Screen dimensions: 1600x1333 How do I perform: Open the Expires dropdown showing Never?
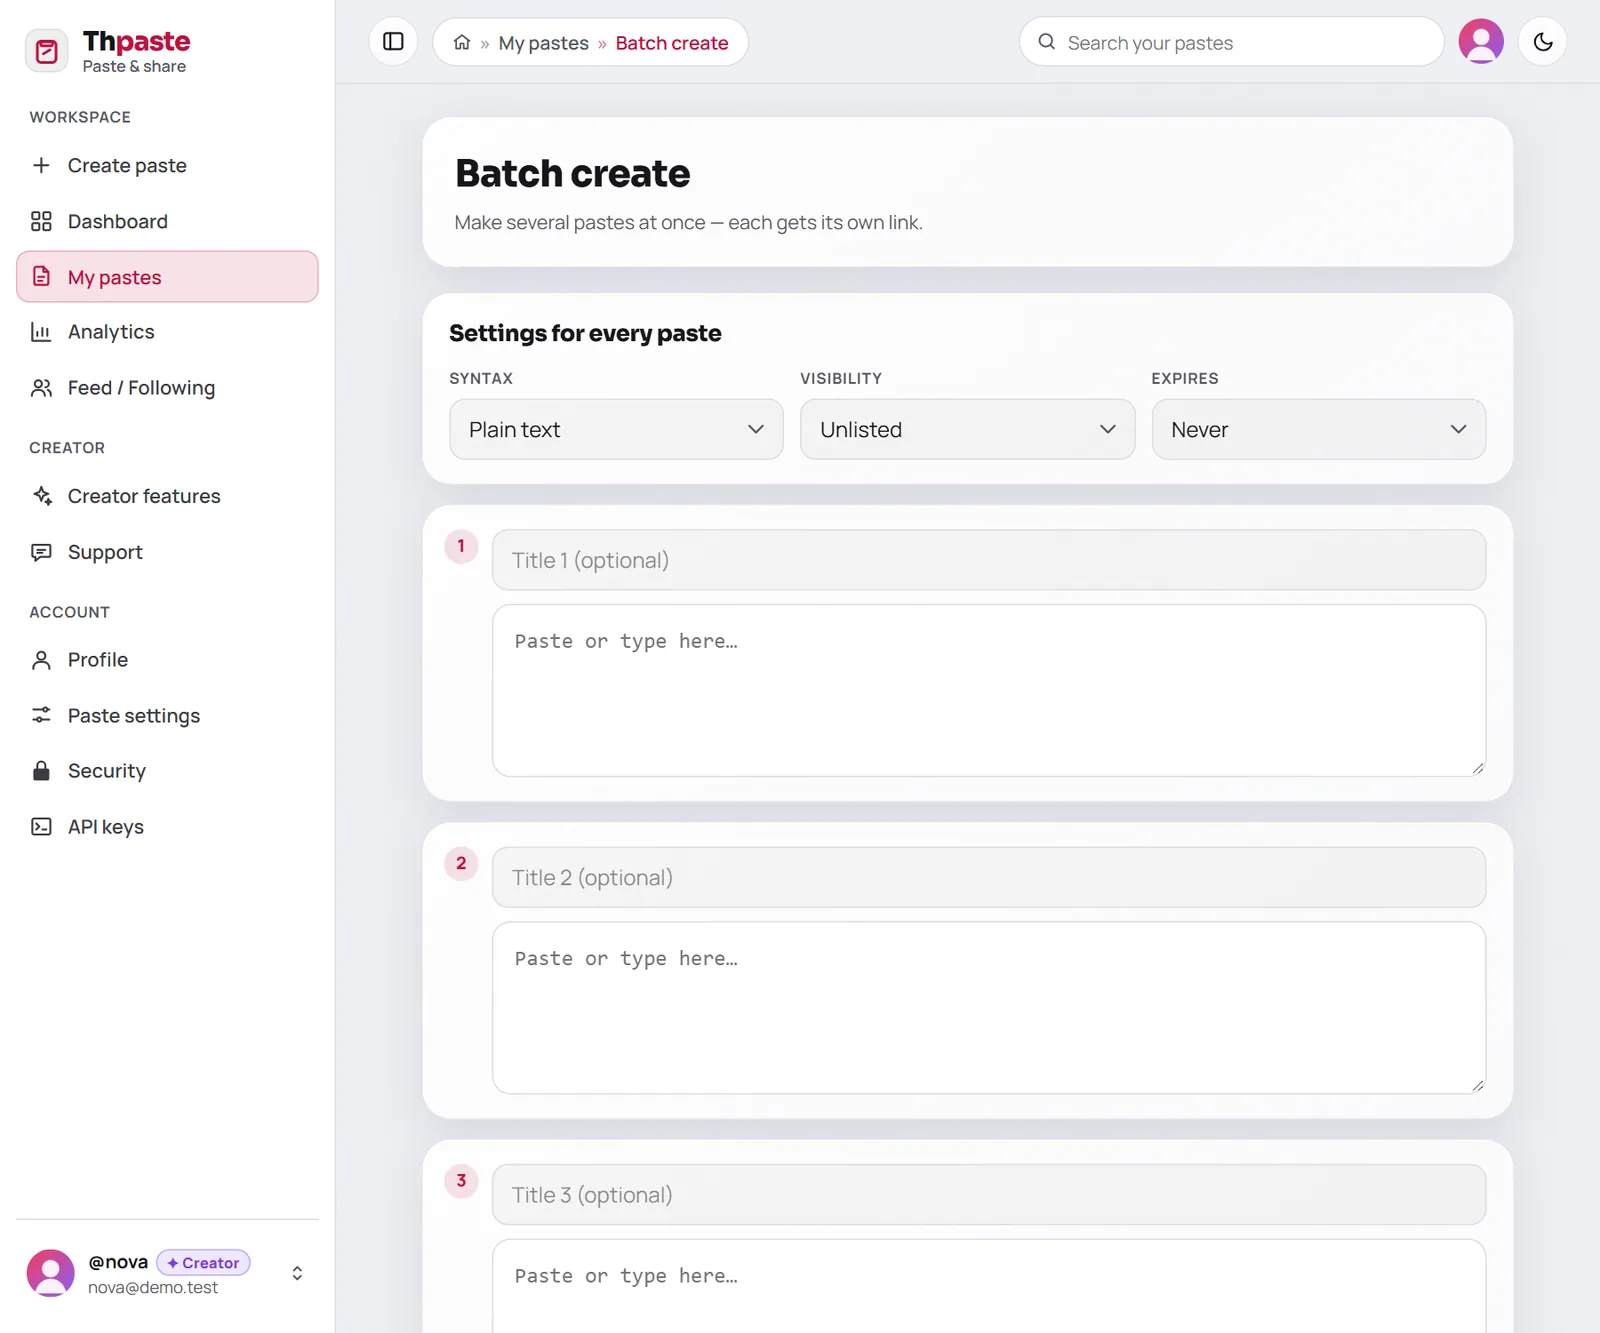pyautogui.click(x=1318, y=430)
